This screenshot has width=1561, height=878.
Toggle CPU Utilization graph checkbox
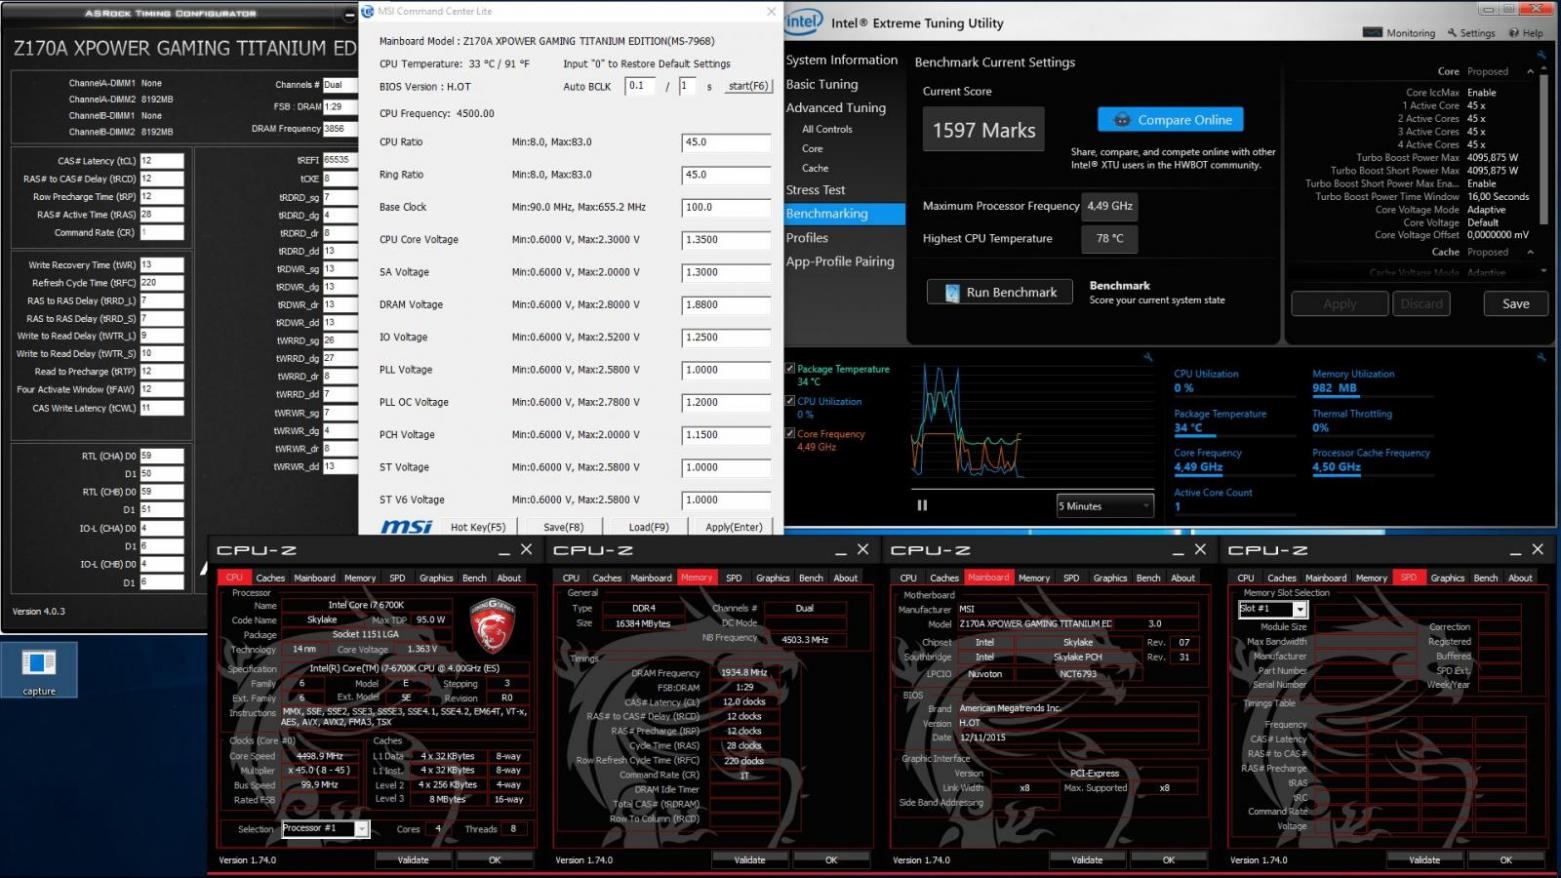pyautogui.click(x=790, y=401)
